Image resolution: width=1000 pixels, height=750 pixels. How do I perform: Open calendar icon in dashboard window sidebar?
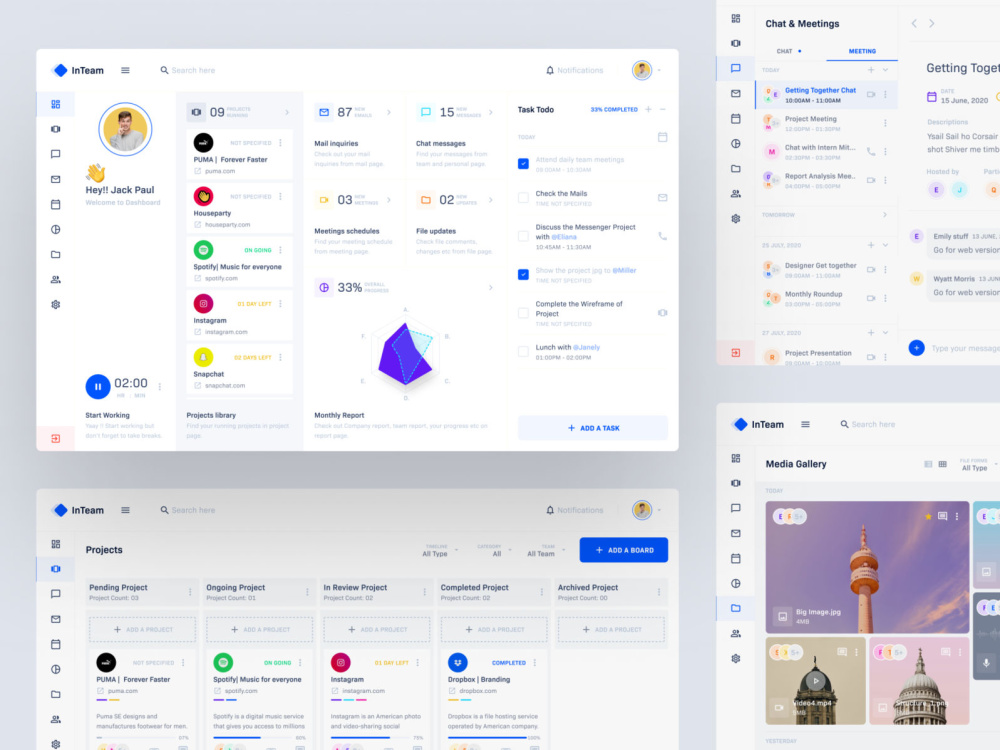[x=55, y=204]
